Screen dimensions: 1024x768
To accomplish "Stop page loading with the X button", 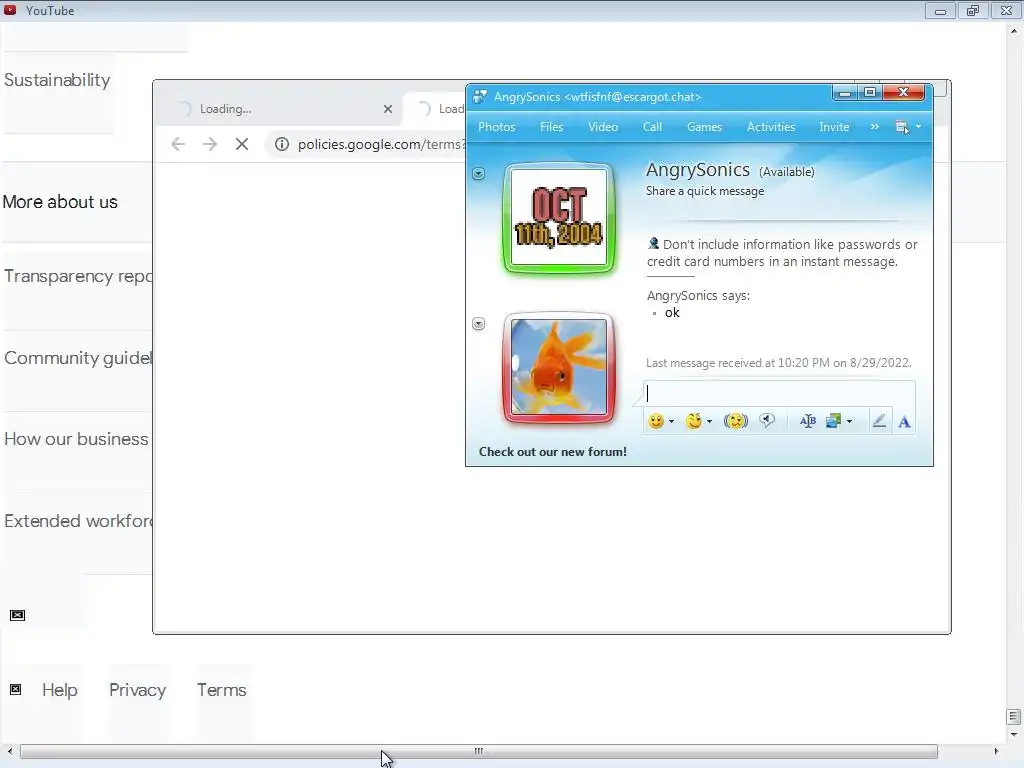I will 242,144.
